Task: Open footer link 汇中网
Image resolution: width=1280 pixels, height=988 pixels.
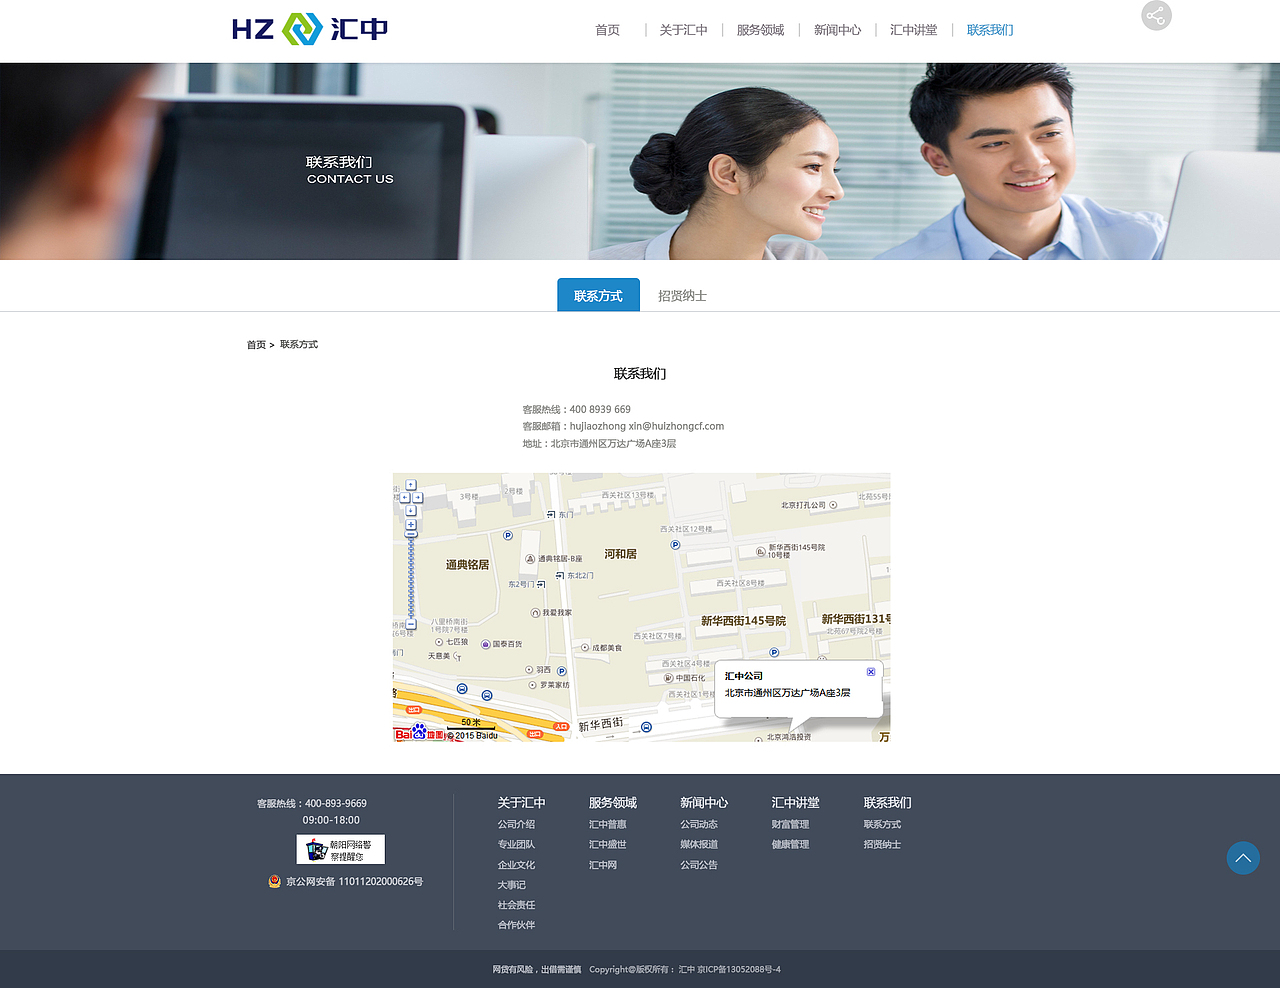Action: tap(602, 865)
